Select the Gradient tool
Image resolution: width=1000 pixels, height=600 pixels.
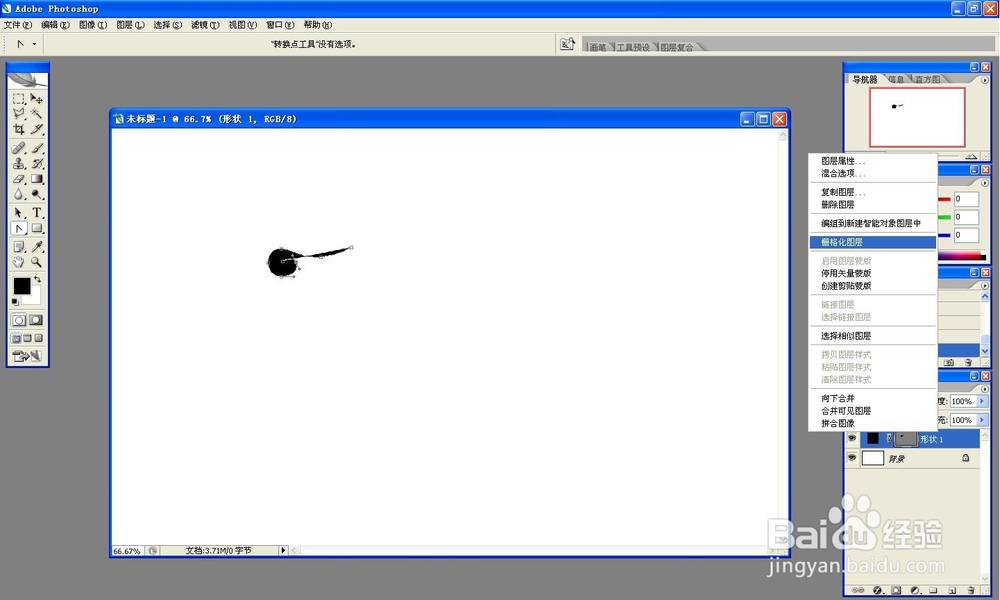tap(36, 179)
